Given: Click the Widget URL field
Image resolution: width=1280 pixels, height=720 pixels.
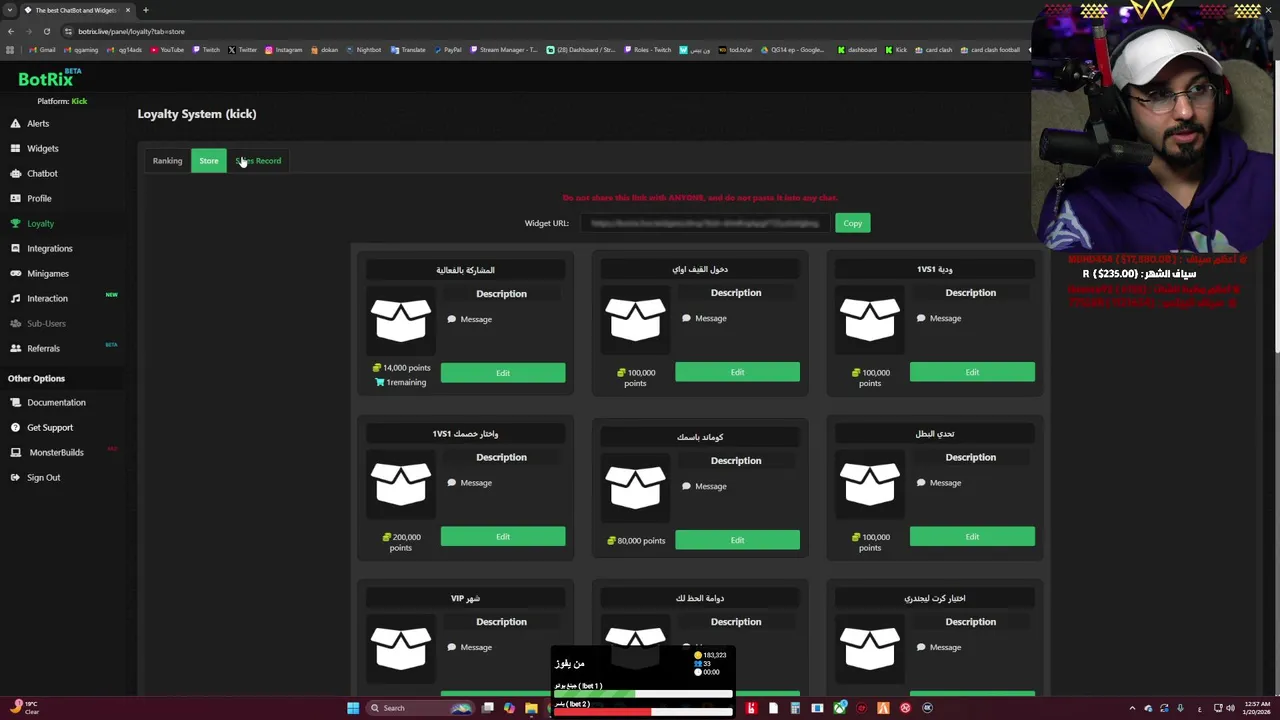Looking at the screenshot, I should point(705,223).
